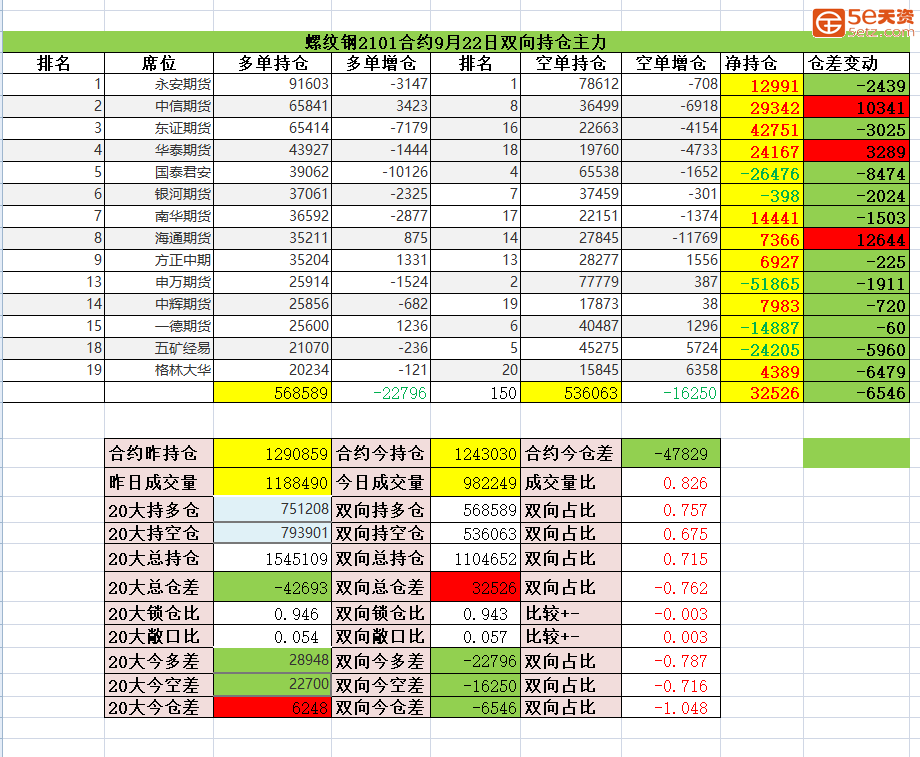This screenshot has width=920, height=757.
Task: Click the value 1243030
Action: 476,453
